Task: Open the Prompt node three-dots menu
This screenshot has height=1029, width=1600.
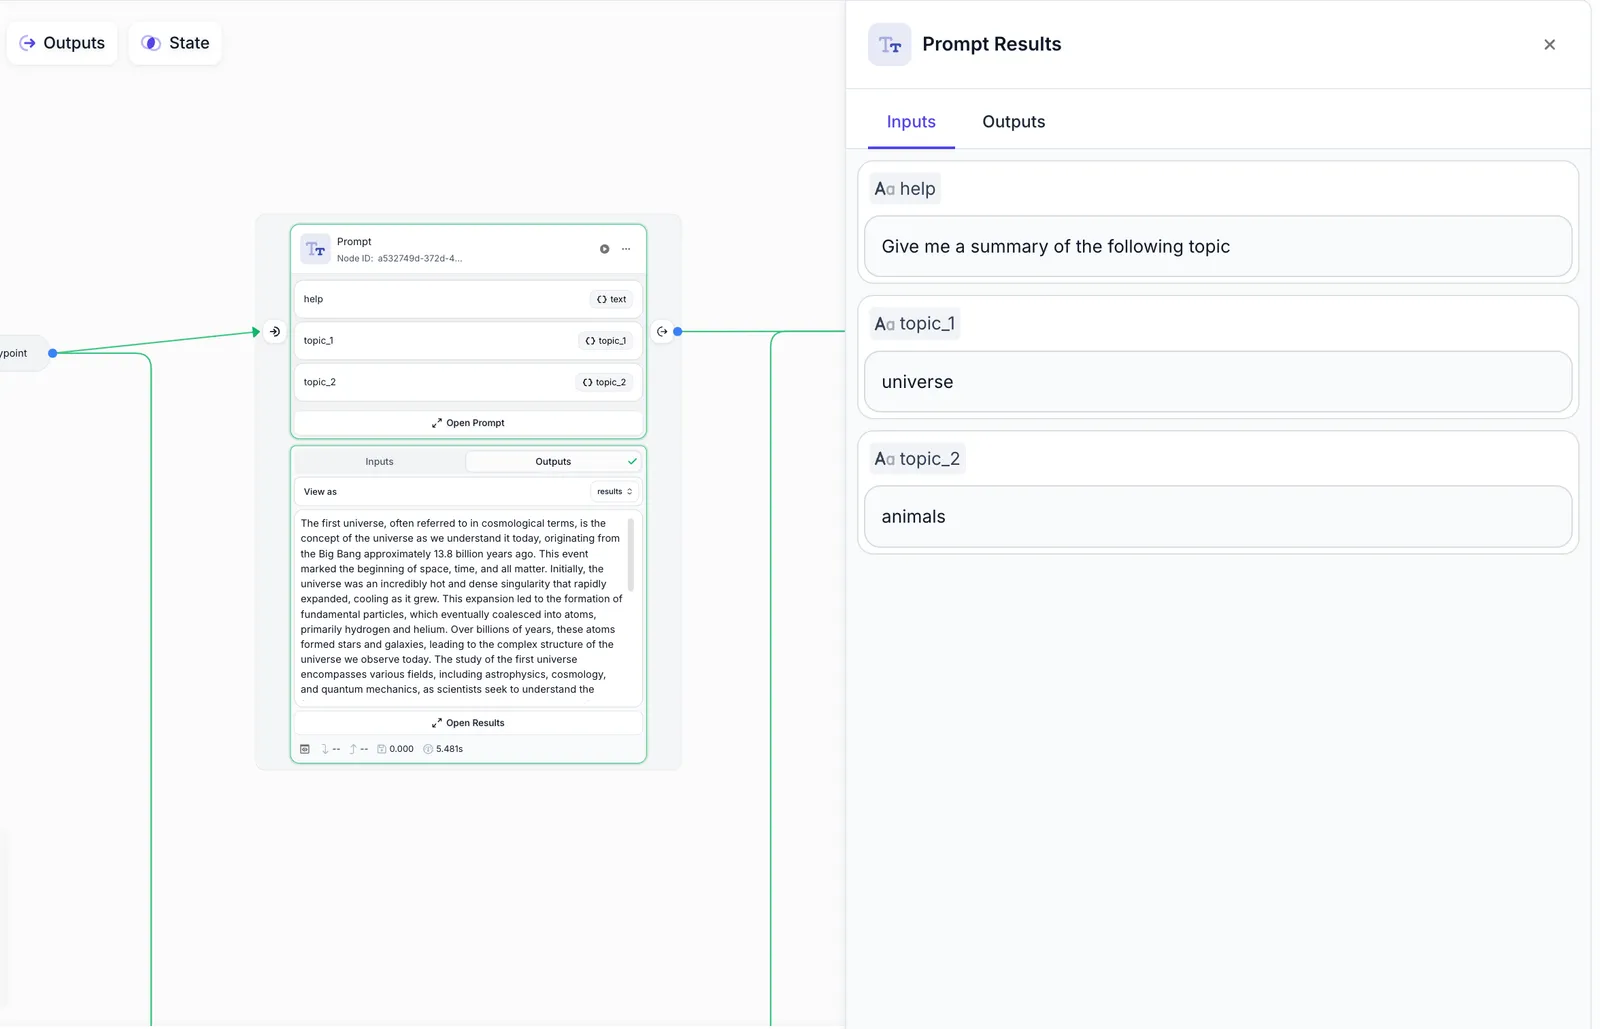Action: (x=626, y=249)
